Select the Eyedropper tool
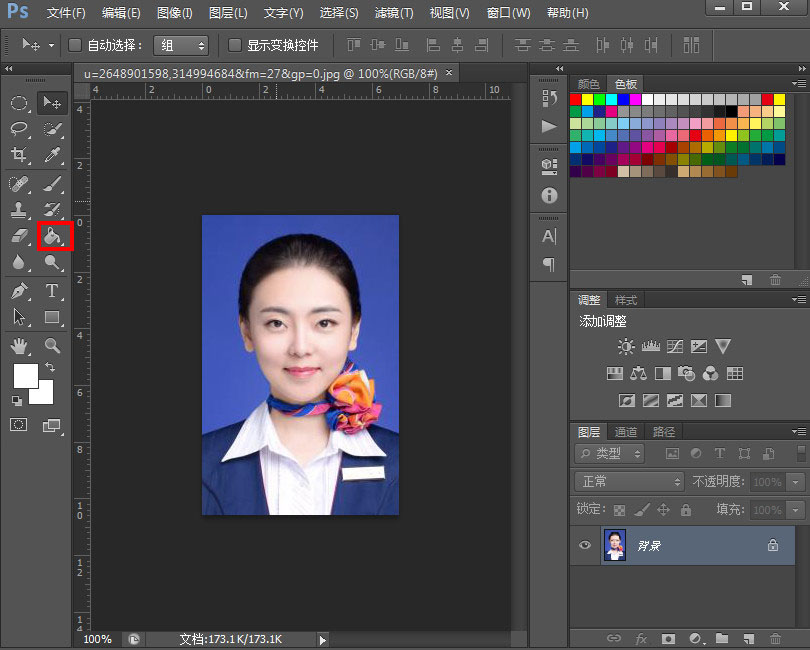Screen dimensions: 810x650 point(53,155)
